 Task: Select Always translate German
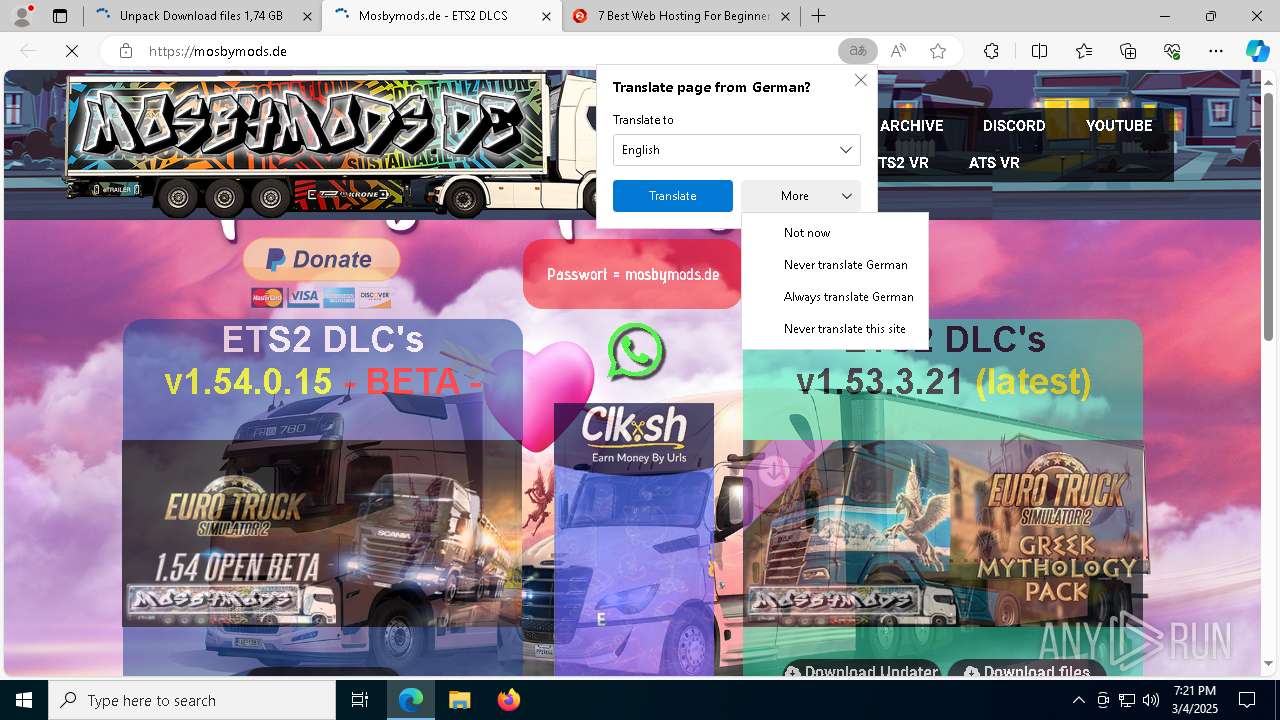tap(835, 296)
